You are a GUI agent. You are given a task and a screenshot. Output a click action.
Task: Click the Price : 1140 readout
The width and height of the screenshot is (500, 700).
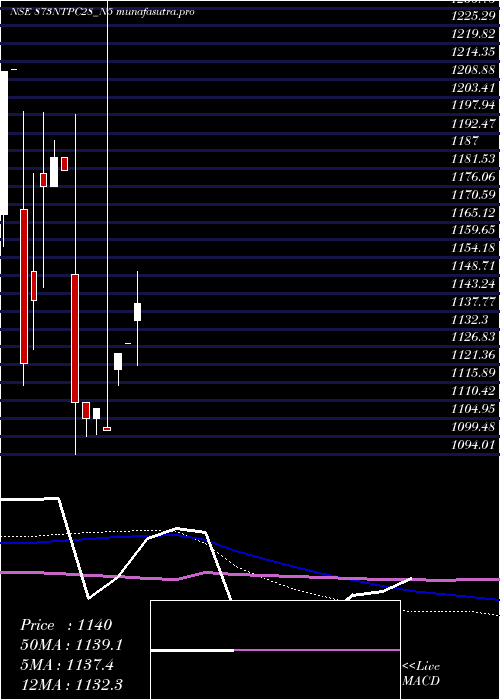pos(66,625)
